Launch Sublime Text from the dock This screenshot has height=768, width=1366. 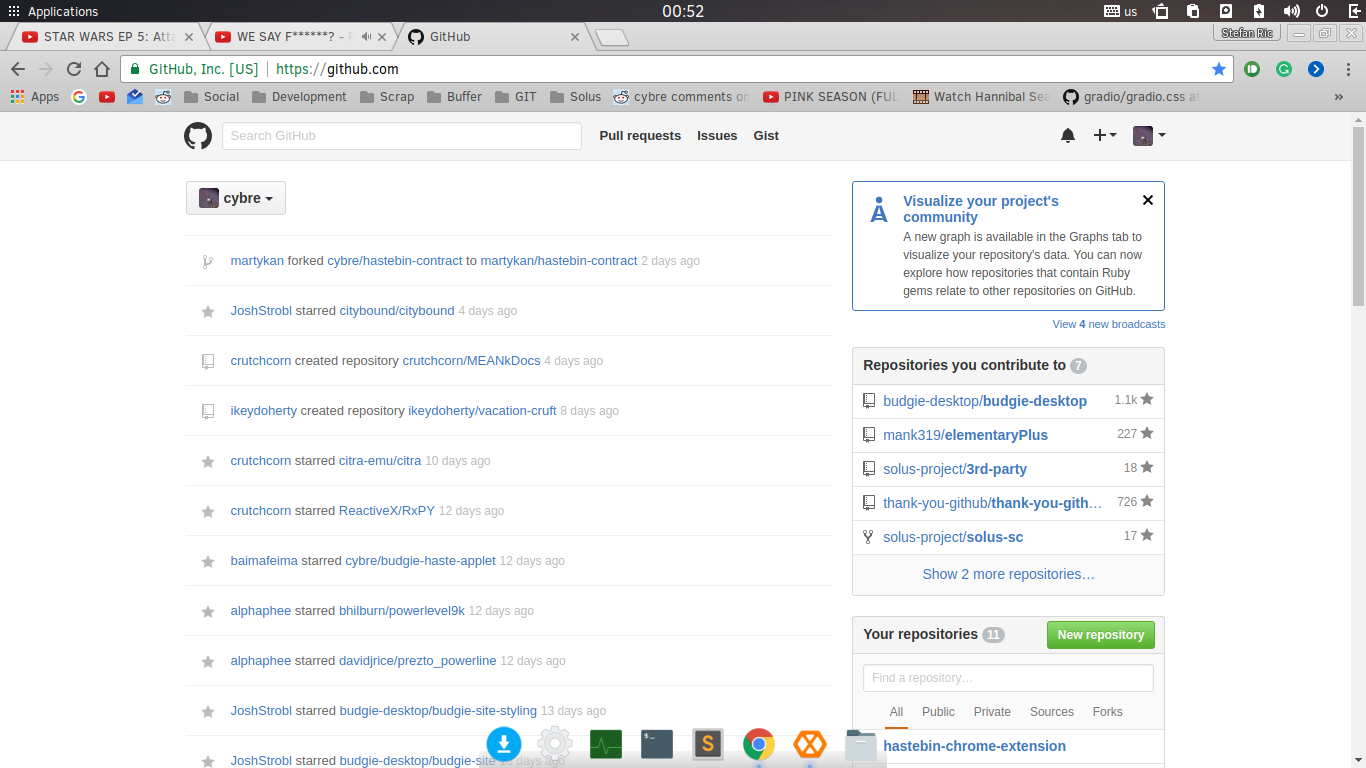pos(708,744)
